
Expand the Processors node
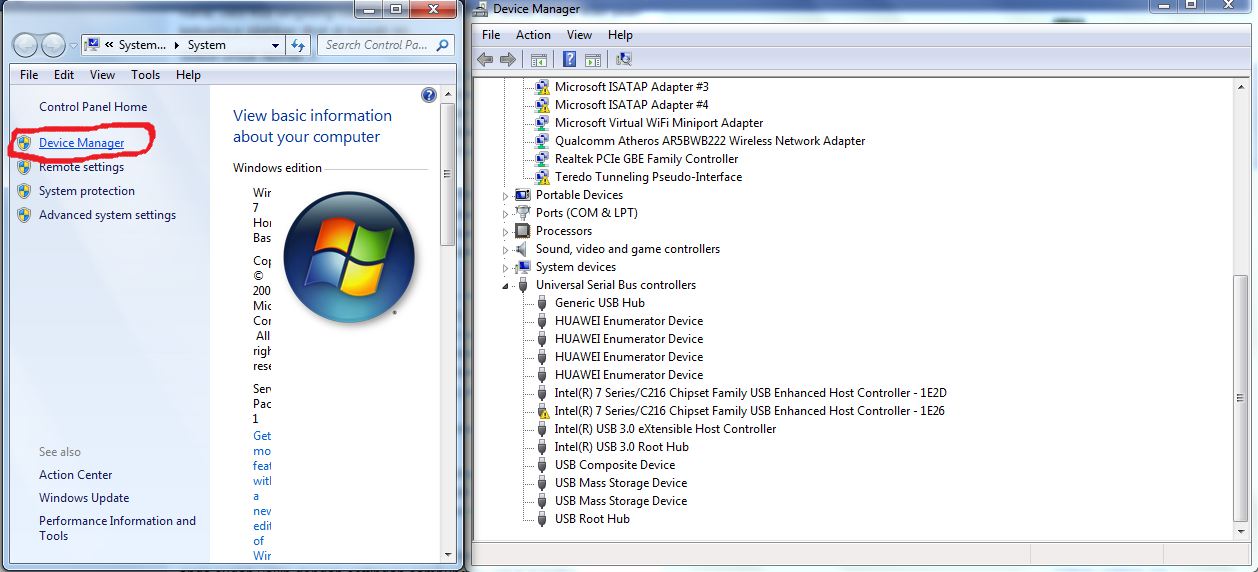(x=506, y=232)
